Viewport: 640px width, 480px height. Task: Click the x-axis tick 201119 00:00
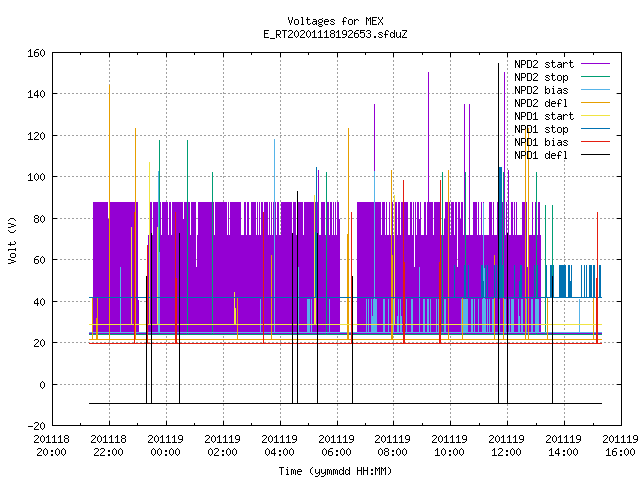pos(165,446)
